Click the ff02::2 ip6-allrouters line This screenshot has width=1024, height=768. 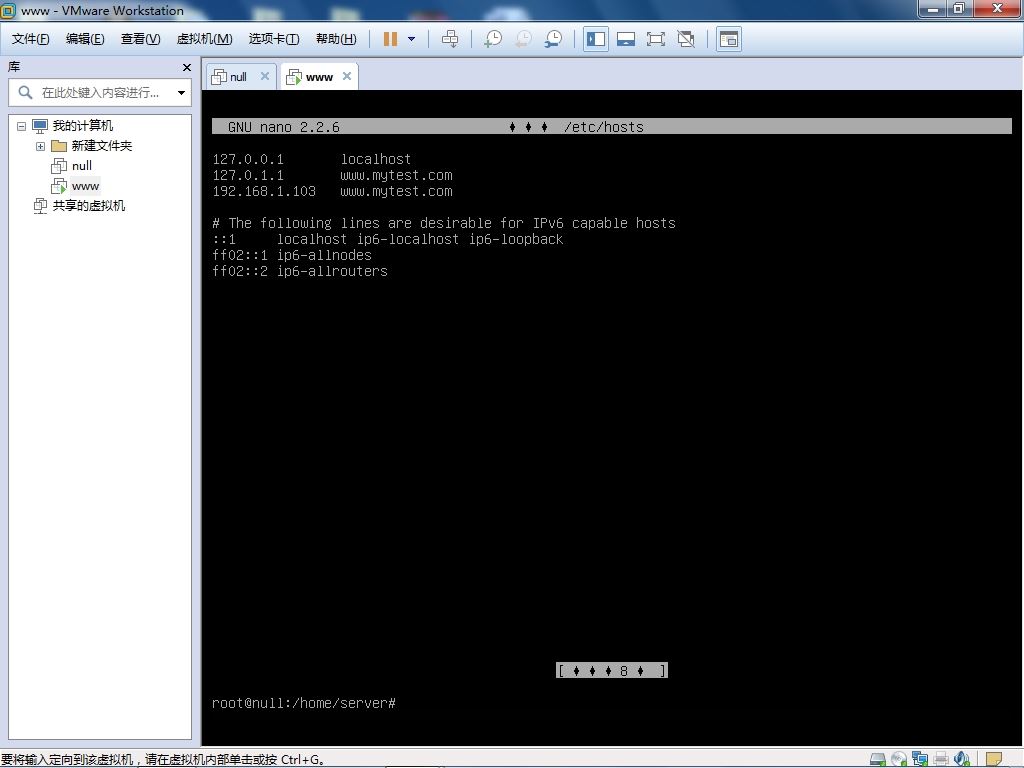point(300,271)
